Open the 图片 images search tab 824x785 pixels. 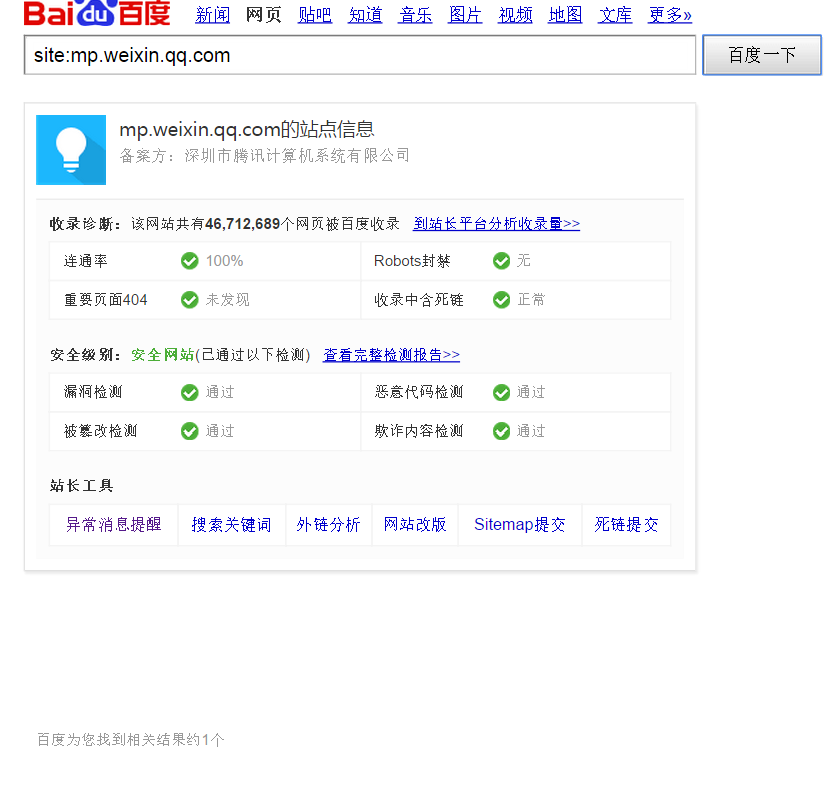465,15
